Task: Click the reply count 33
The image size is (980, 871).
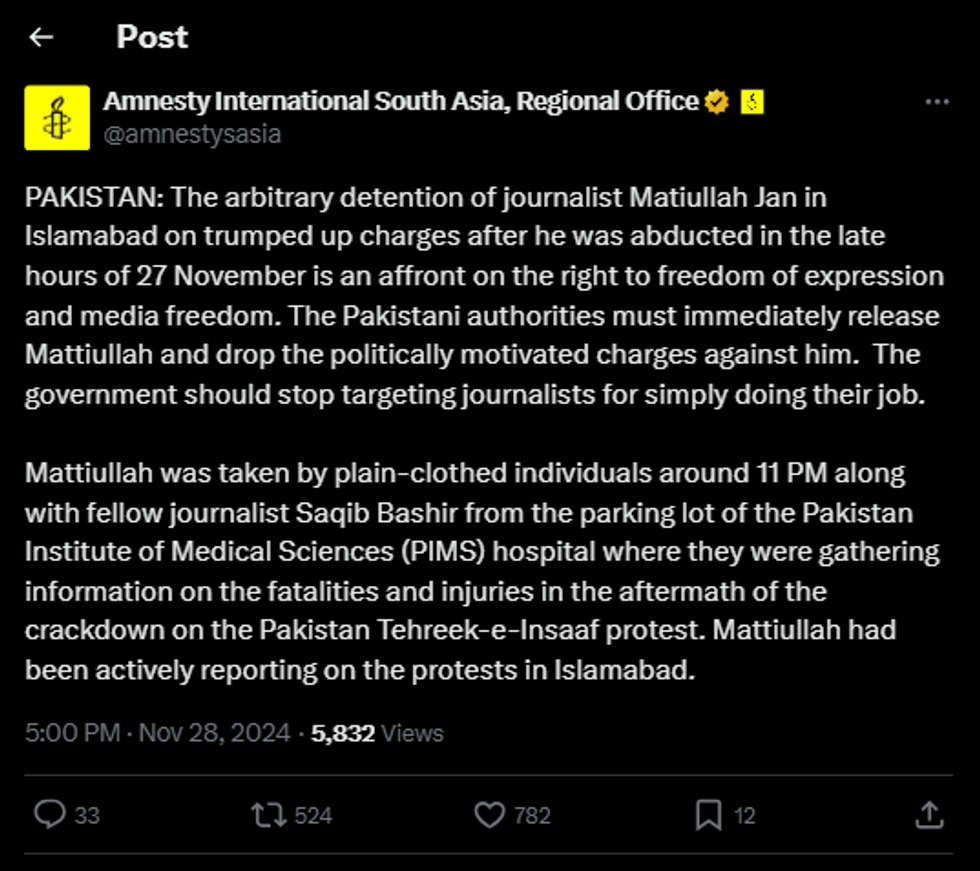Action: (87, 816)
